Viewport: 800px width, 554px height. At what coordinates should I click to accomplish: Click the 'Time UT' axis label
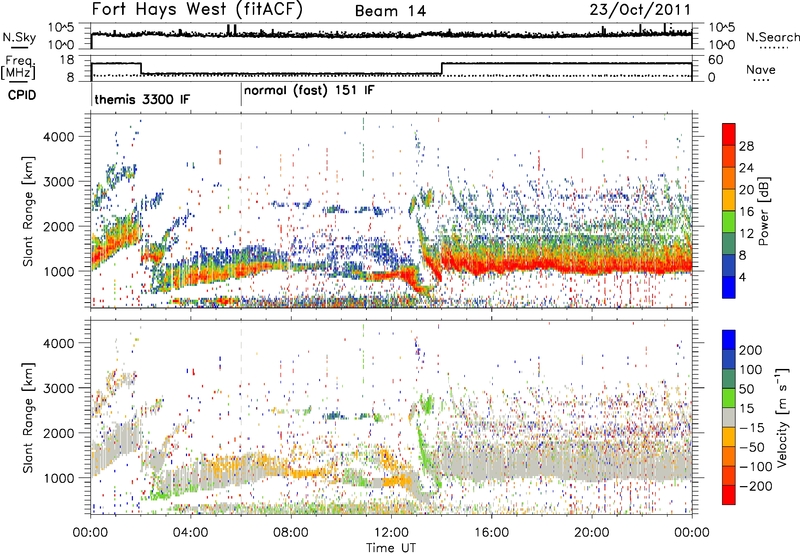pyautogui.click(x=391, y=547)
